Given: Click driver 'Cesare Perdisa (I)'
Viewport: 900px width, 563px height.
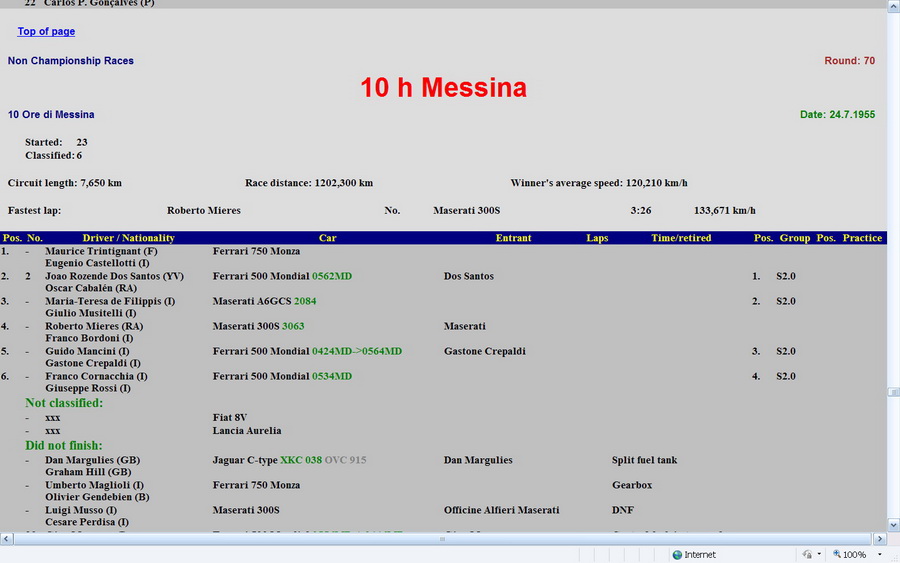Looking at the screenshot, I should pyautogui.click(x=87, y=522).
